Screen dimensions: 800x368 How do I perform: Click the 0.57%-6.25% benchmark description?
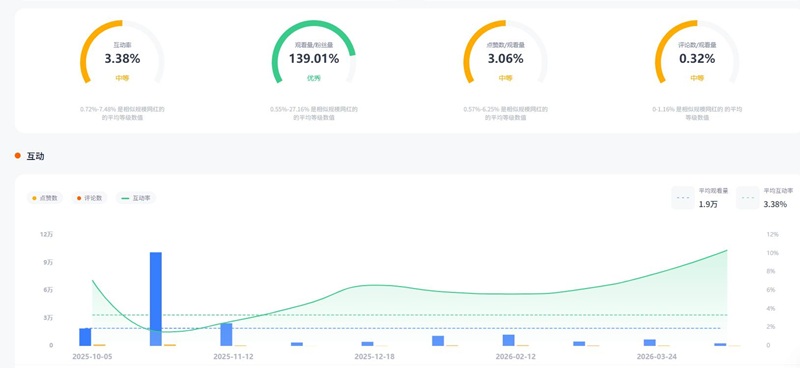[506, 113]
